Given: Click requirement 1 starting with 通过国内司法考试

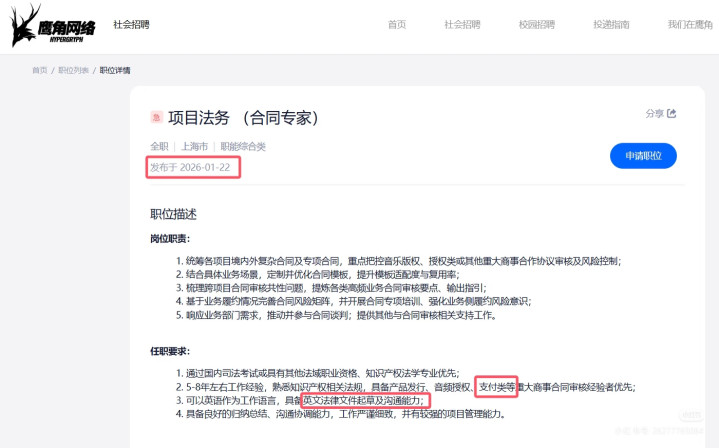Looking at the screenshot, I should pyautogui.click(x=317, y=373).
